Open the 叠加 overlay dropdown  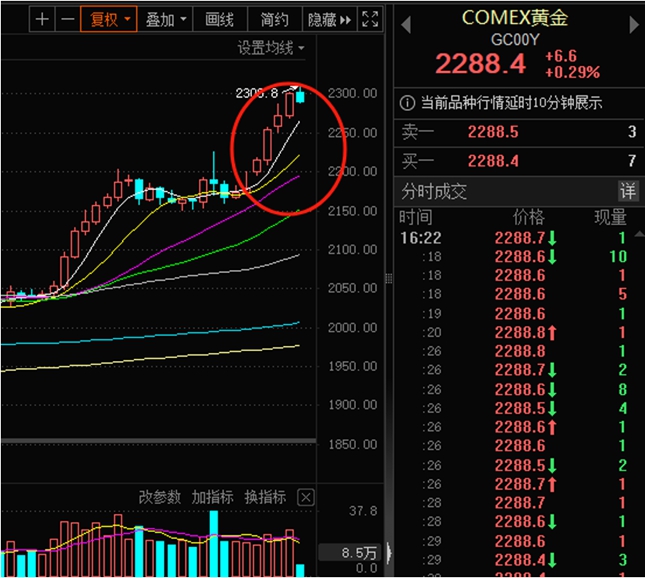[x=165, y=19]
